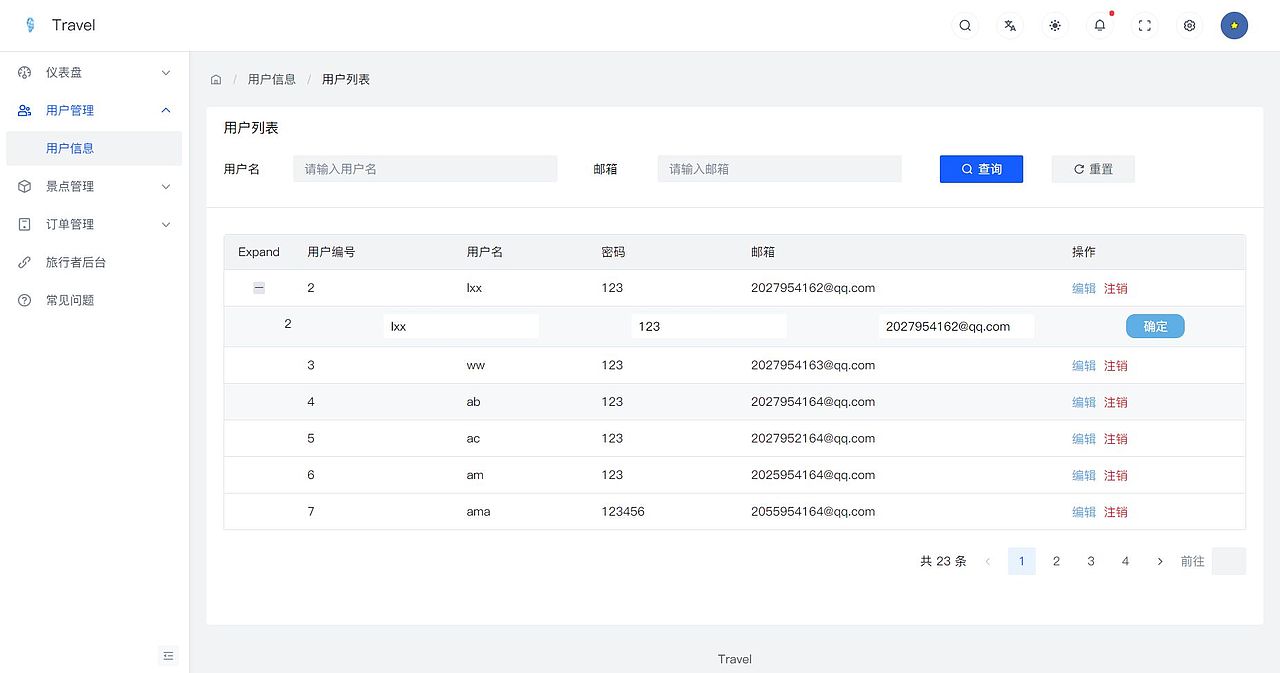Click the 查询 search button
Viewport: 1280px width, 673px height.
[x=981, y=169]
